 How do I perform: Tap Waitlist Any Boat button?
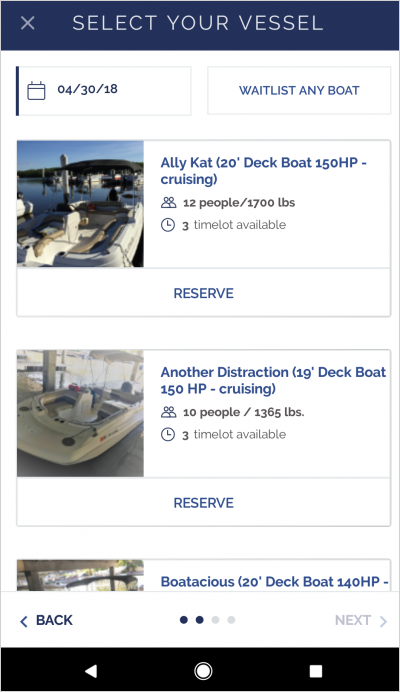click(x=299, y=90)
